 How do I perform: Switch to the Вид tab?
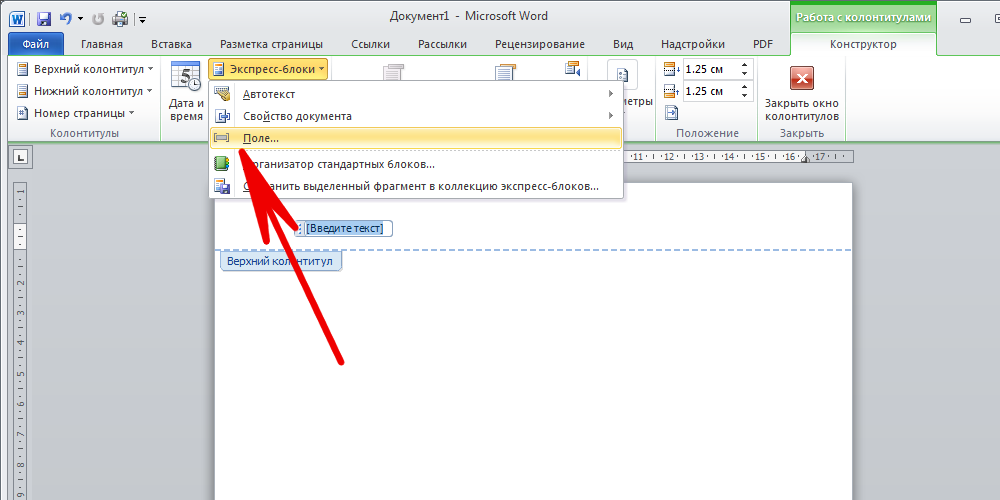(x=622, y=44)
